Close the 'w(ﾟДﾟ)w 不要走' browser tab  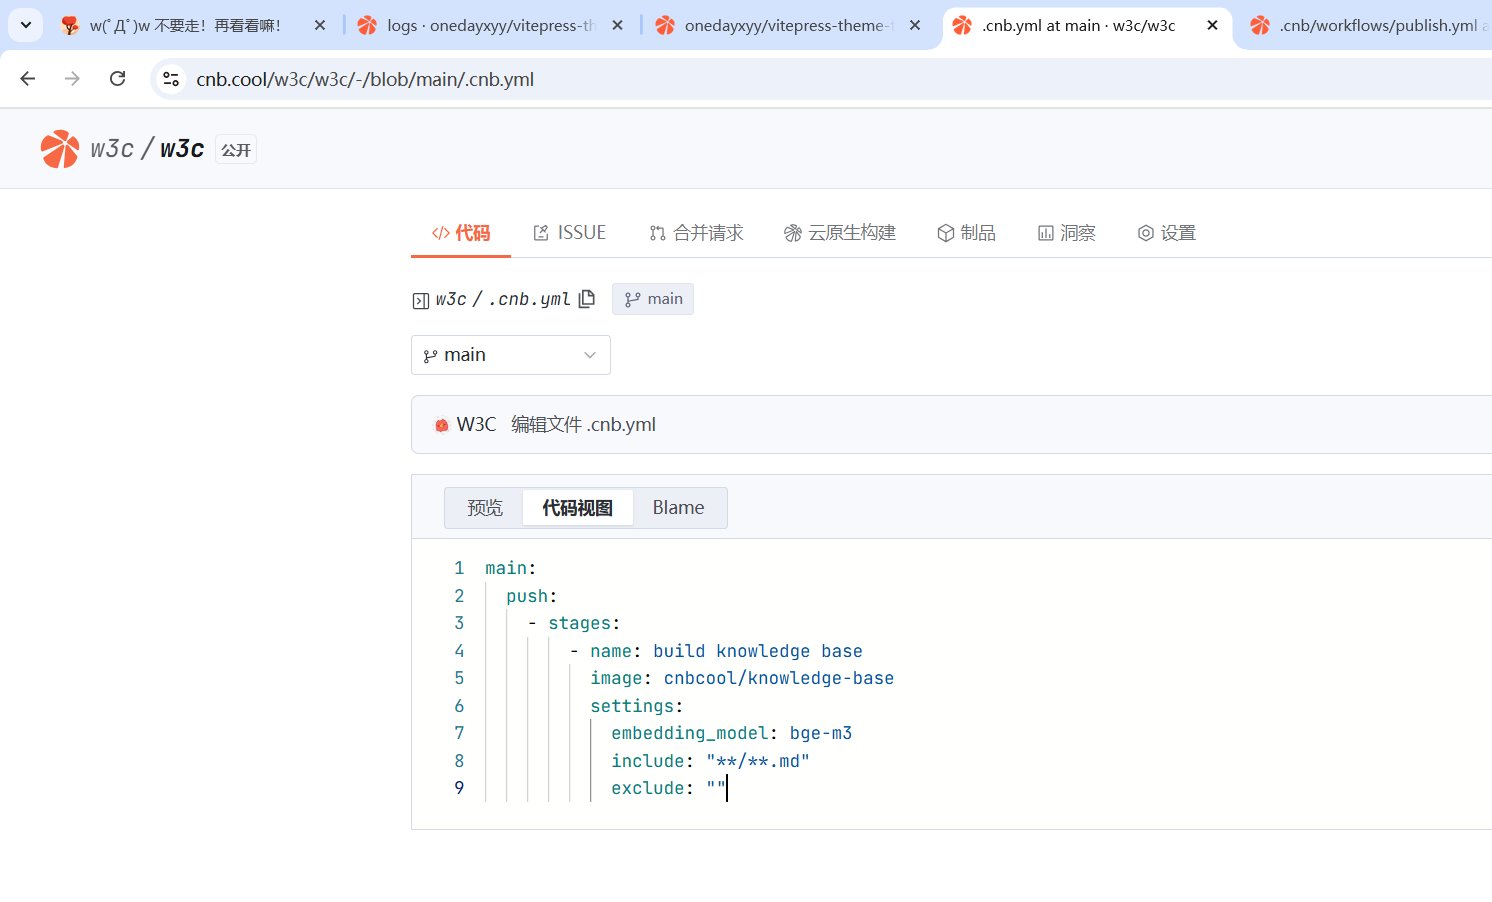pos(320,26)
